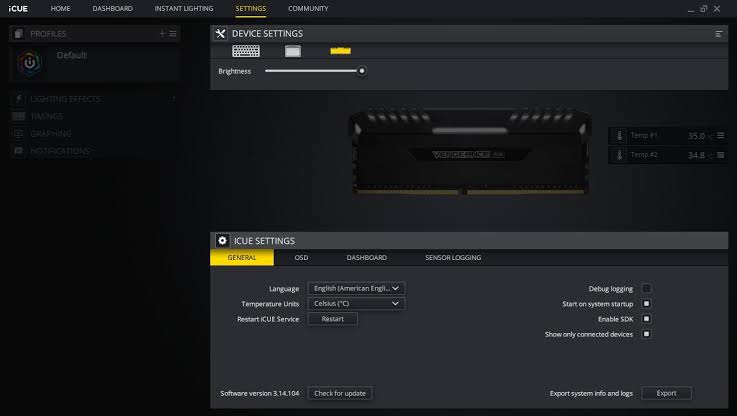The width and height of the screenshot is (737, 416).
Task: Click the wrench Device Settings icon
Action: 220,34
